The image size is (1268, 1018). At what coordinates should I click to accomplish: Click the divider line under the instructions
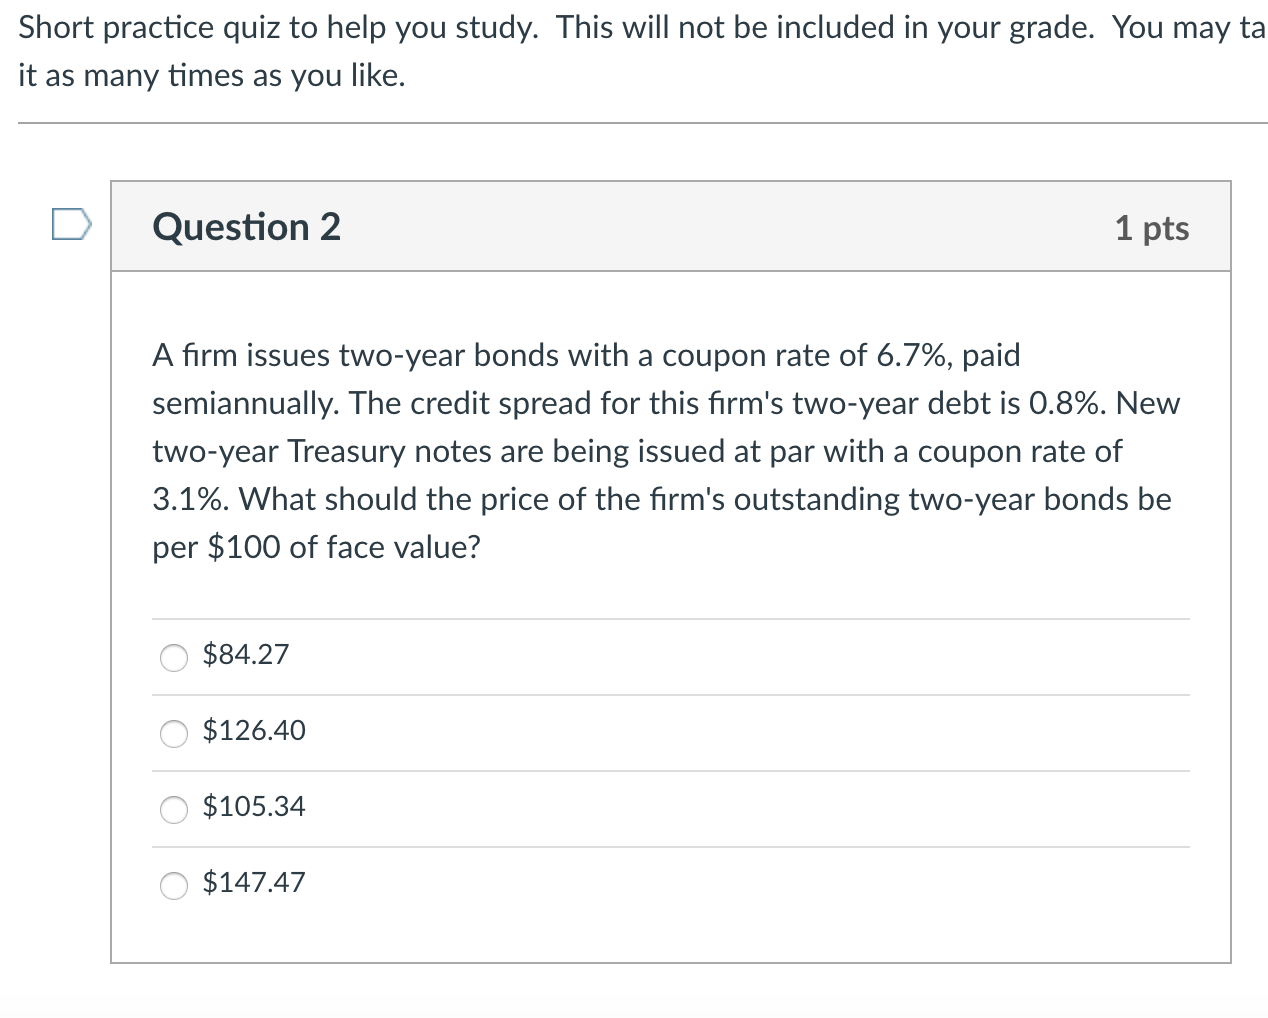(634, 123)
